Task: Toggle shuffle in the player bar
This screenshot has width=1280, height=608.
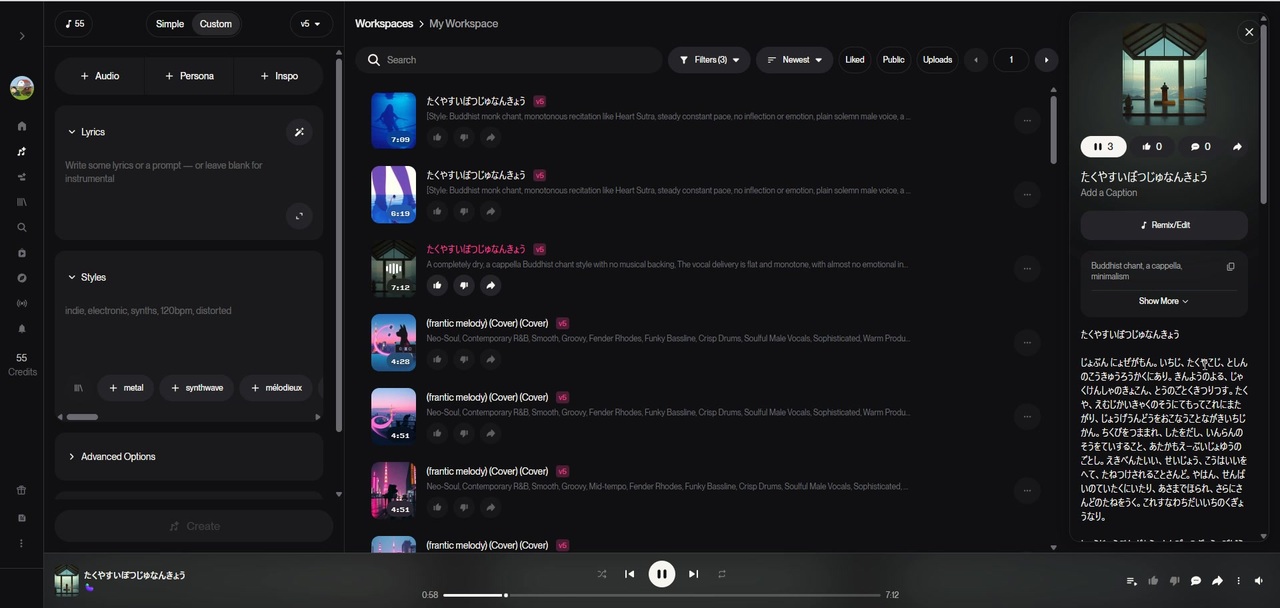Action: 602,574
